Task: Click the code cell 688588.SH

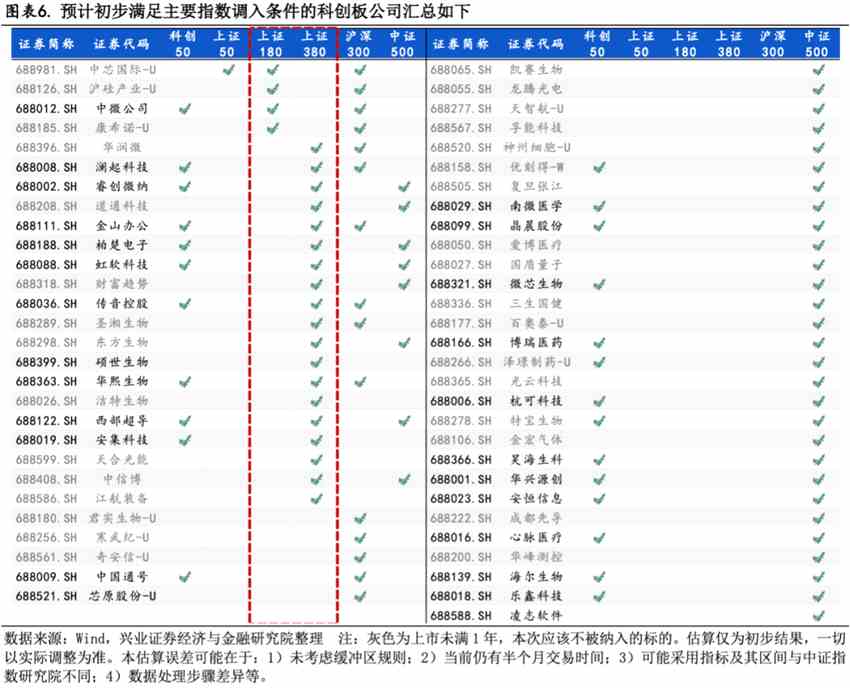Action: pyautogui.click(x=461, y=616)
